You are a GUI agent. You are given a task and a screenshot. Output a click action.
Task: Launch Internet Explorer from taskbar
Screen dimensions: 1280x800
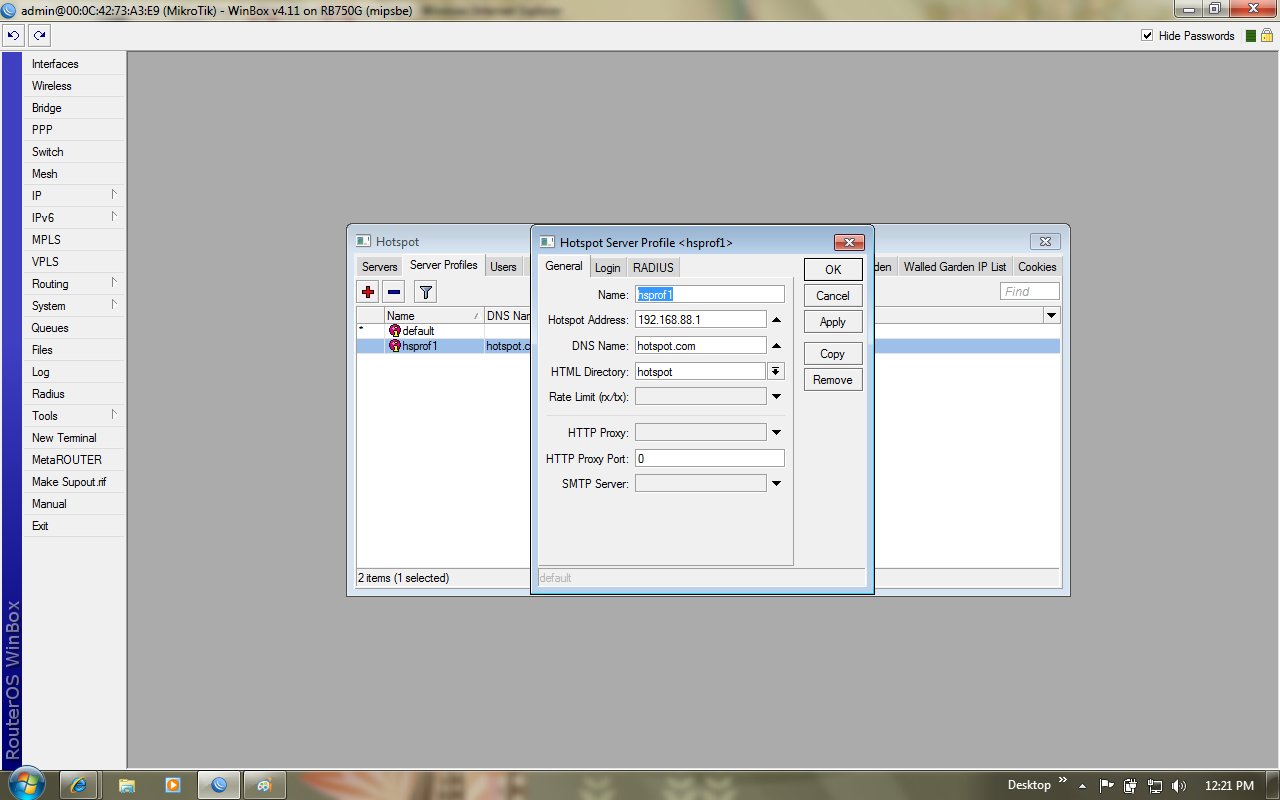[79, 785]
